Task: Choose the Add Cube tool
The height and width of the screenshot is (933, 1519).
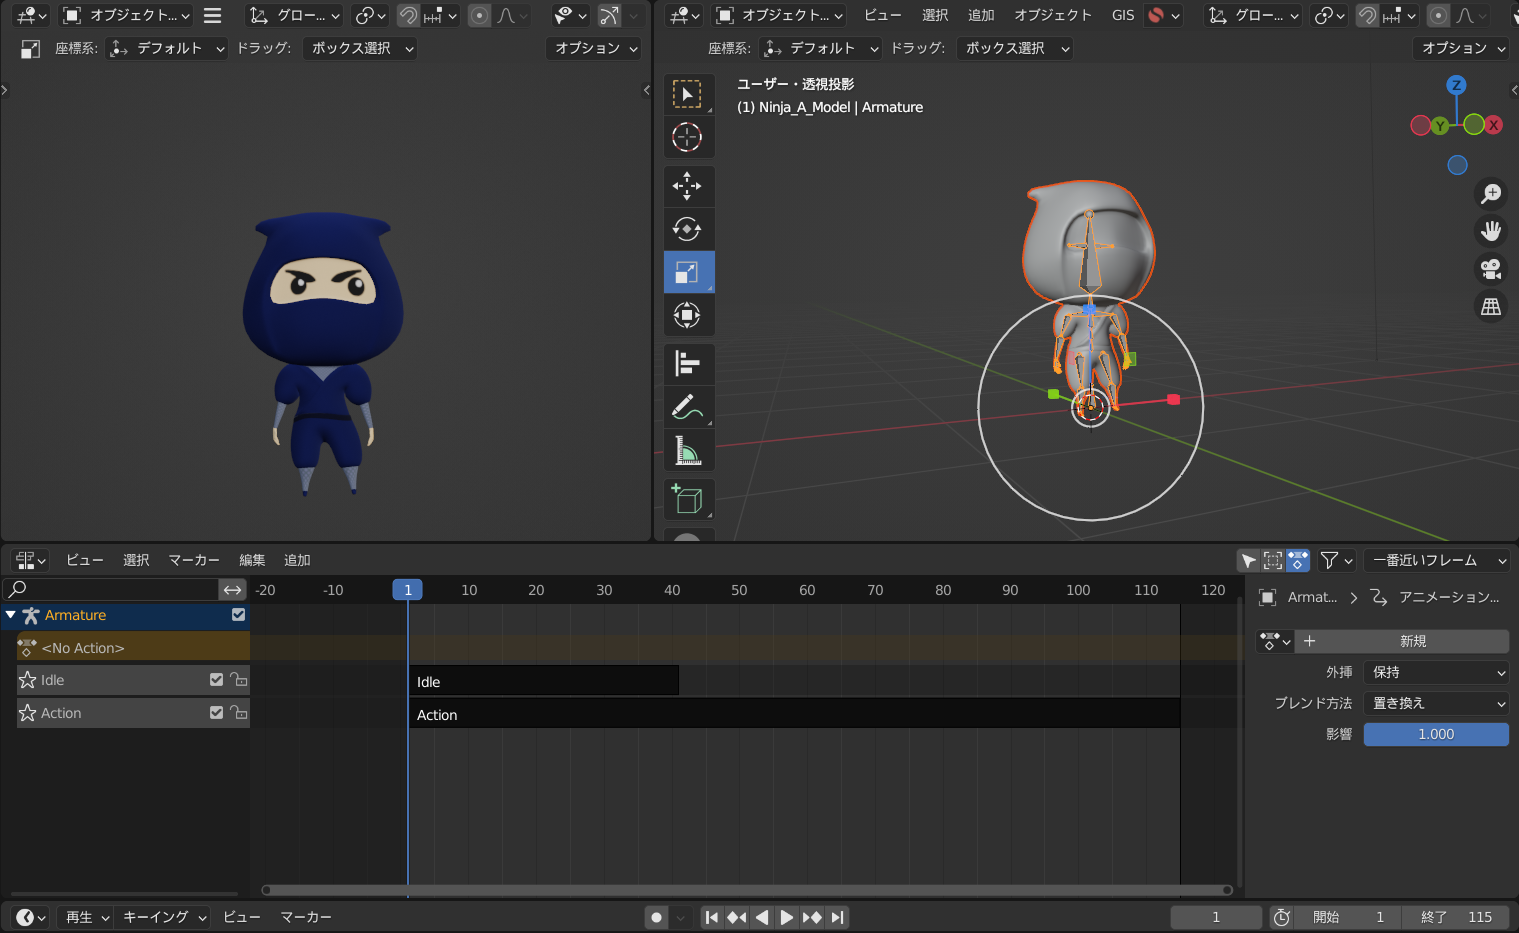Action: (689, 499)
